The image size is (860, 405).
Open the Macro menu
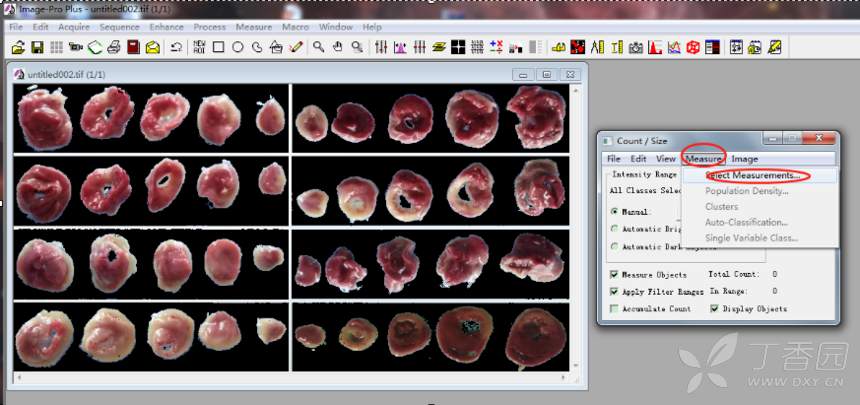tap(295, 27)
